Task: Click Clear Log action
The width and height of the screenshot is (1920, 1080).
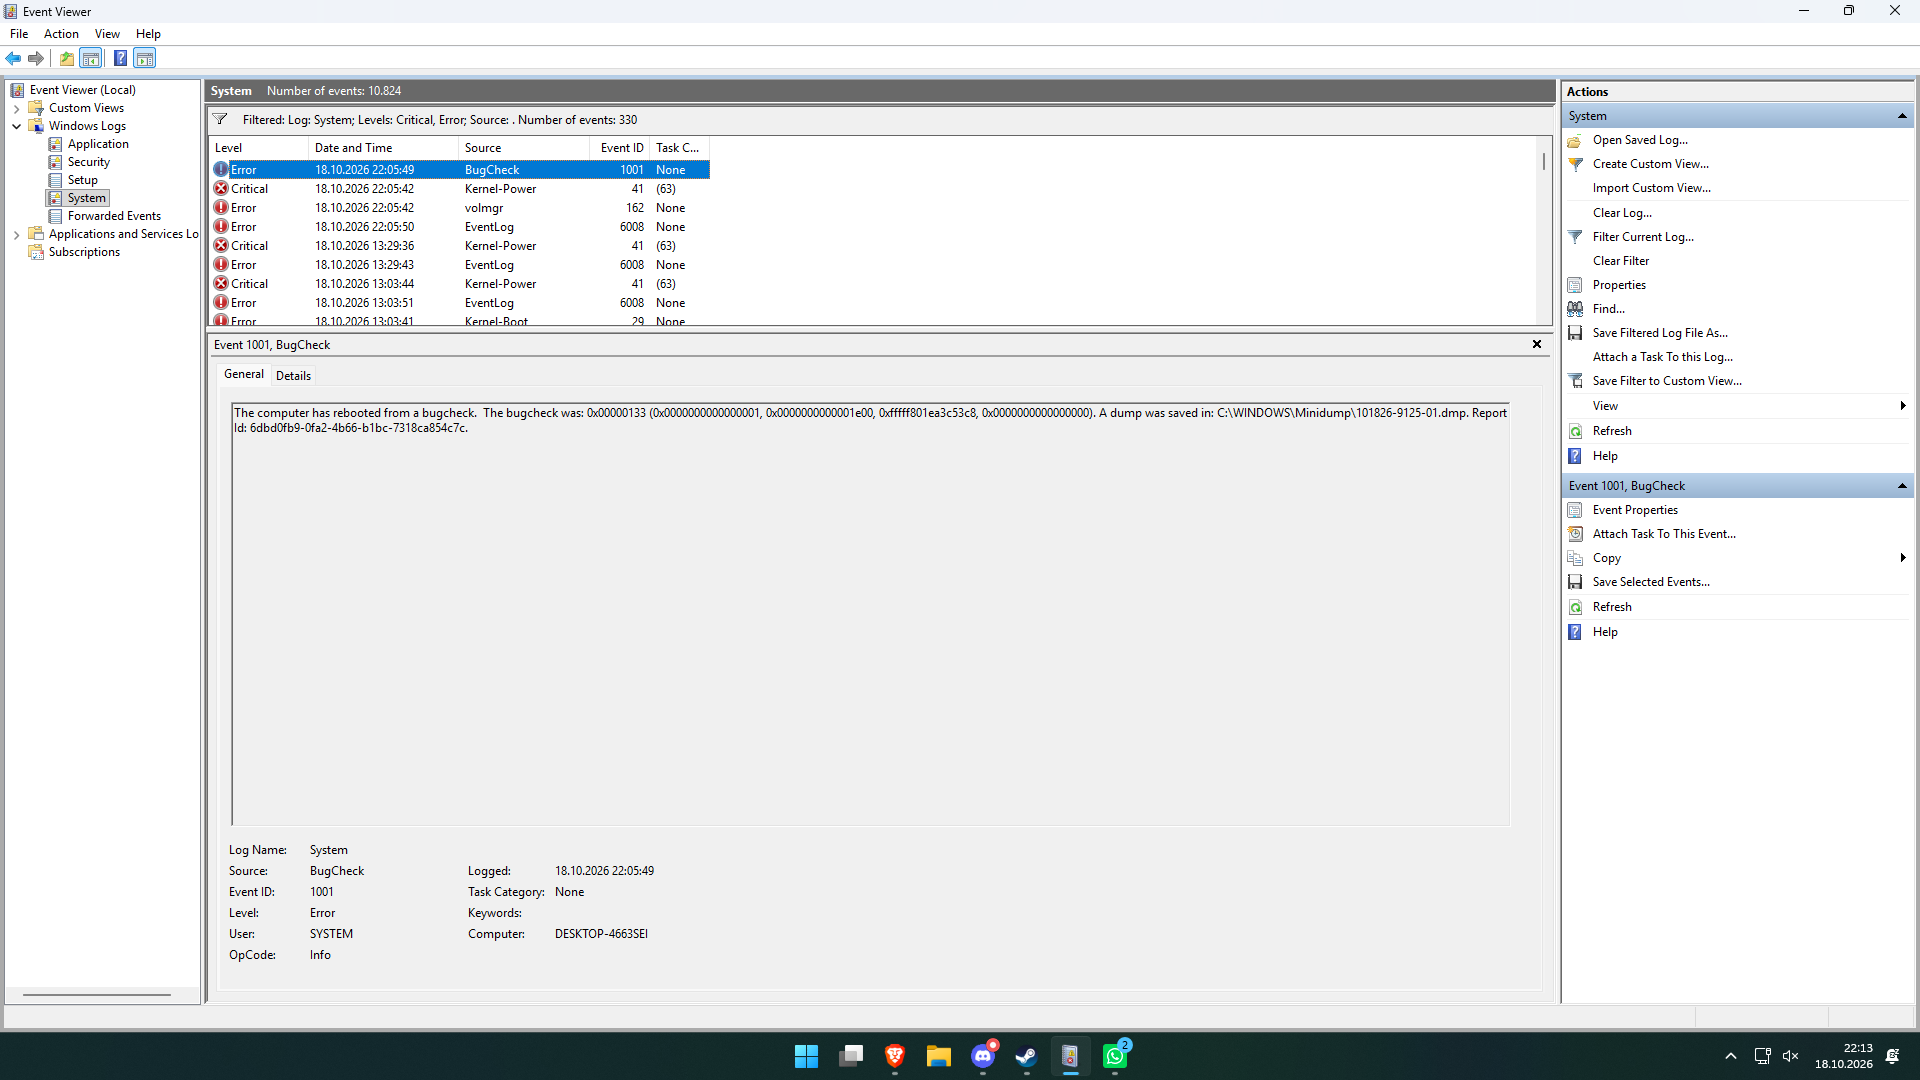Action: (x=1622, y=213)
